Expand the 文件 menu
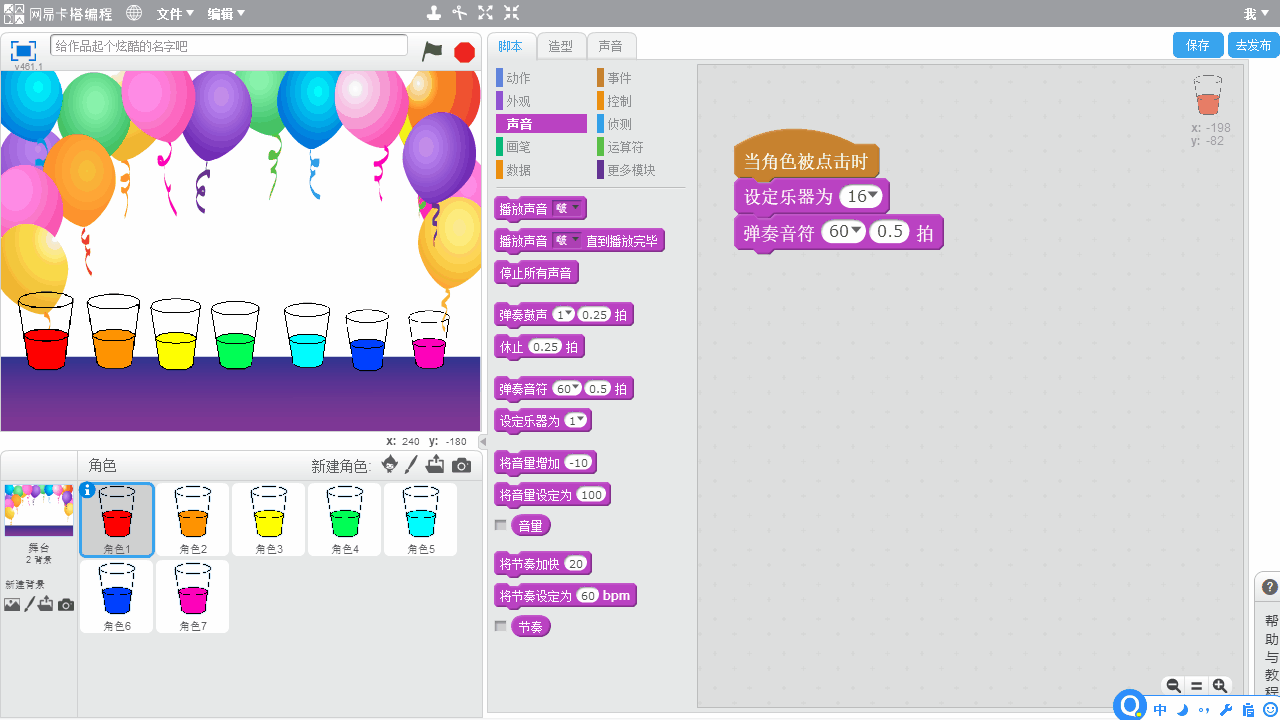This screenshot has height=720, width=1280. 175,13
